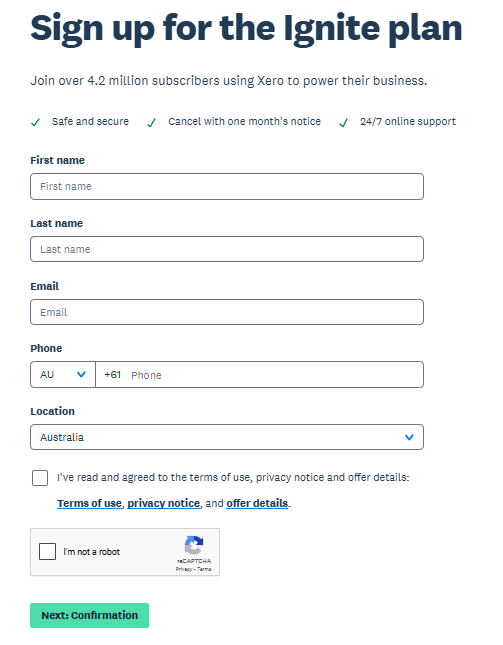Screen dimensions: 503x645
Task: Open the reCAPTCHA Terms link
Action: tap(204, 569)
